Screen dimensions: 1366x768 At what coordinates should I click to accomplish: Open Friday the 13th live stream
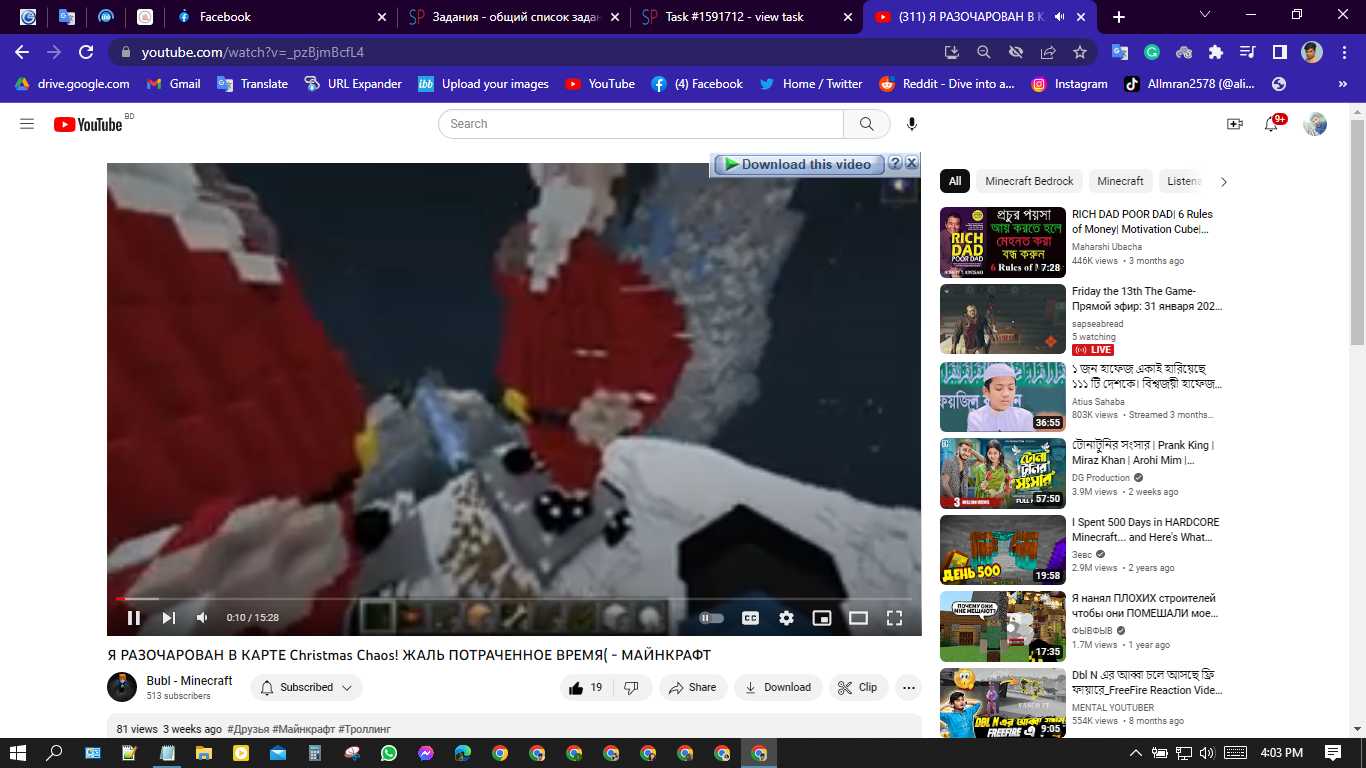coord(1003,319)
